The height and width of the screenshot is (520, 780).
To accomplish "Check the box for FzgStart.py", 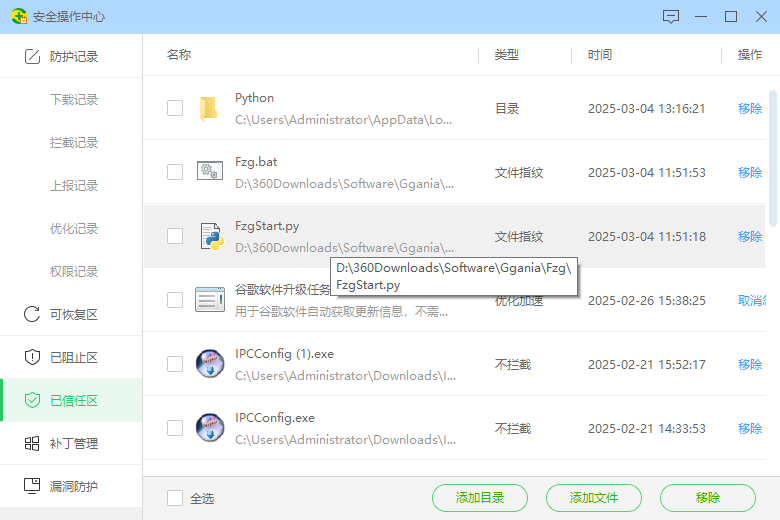I will click(x=175, y=236).
